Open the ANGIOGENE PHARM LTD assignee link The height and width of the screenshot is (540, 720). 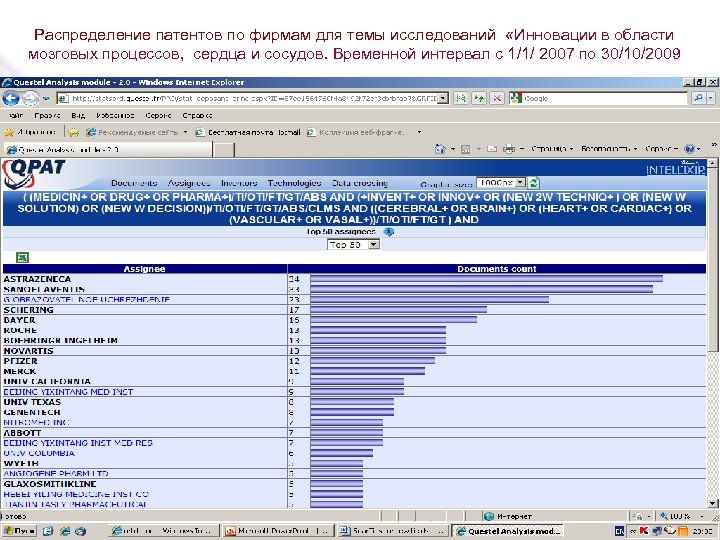pyautogui.click(x=56, y=473)
